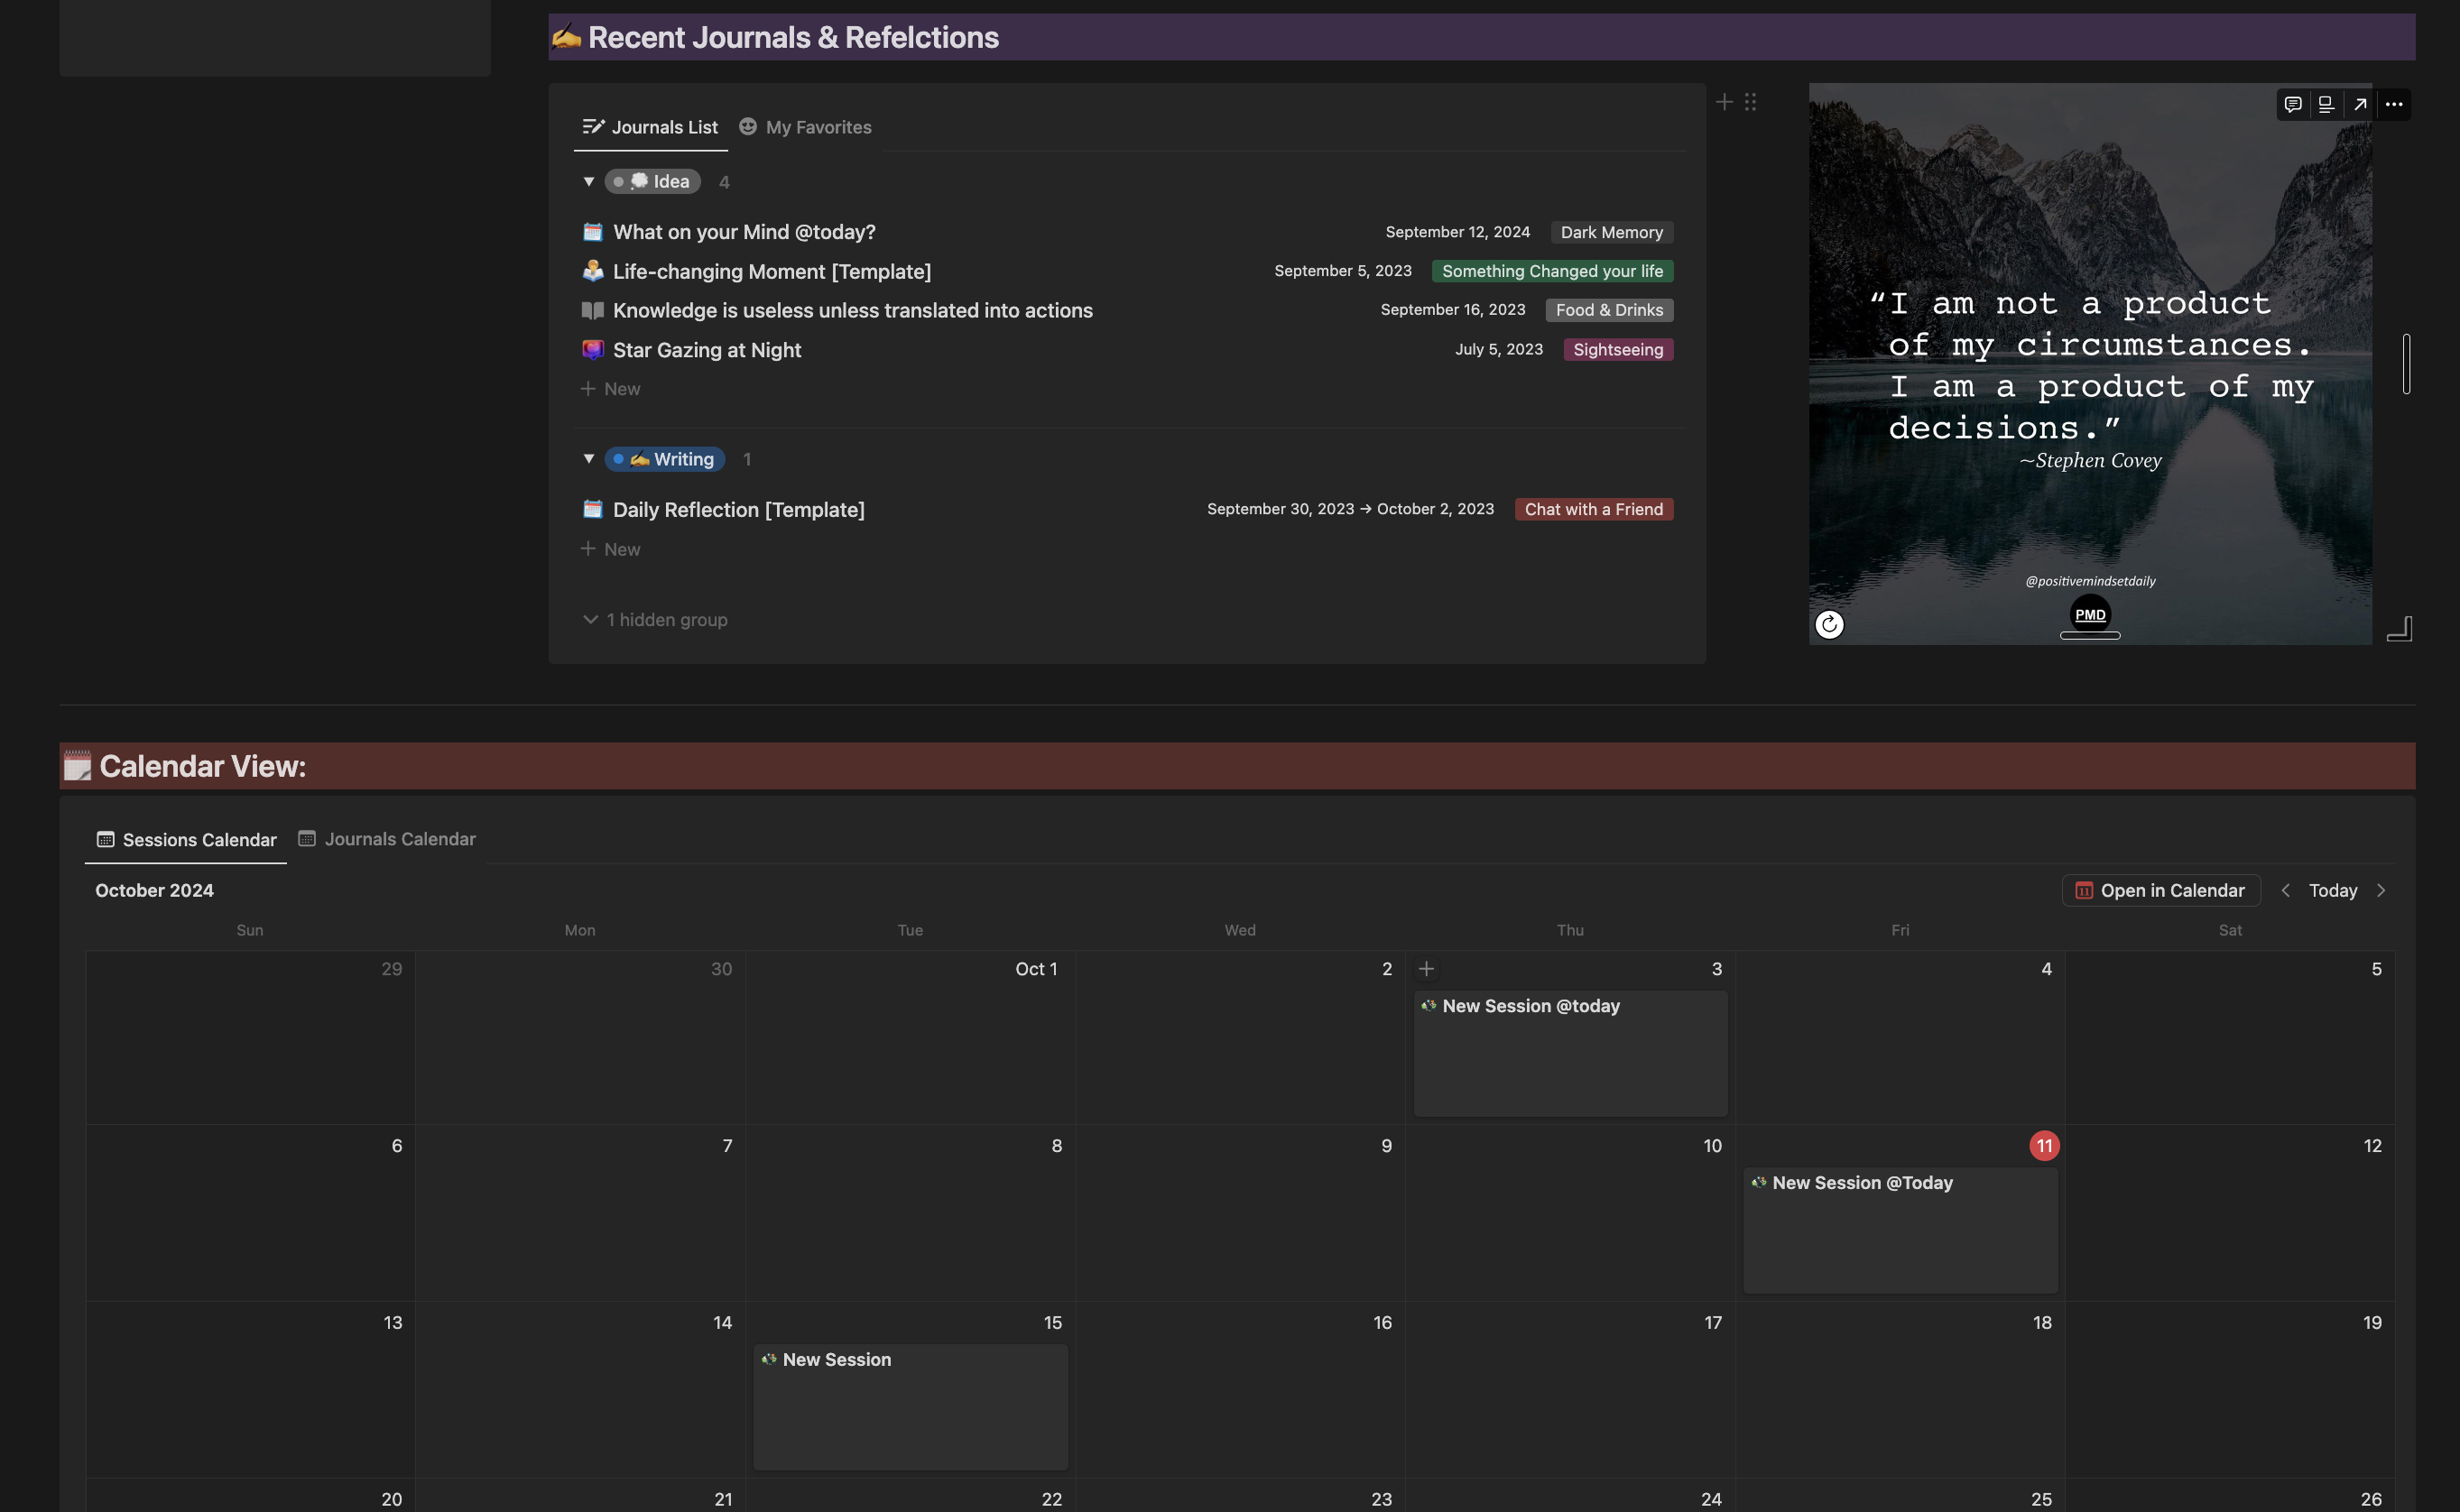This screenshot has width=2460, height=1512.
Task: Click the highlighted date 11 in the calendar
Action: (2044, 1146)
